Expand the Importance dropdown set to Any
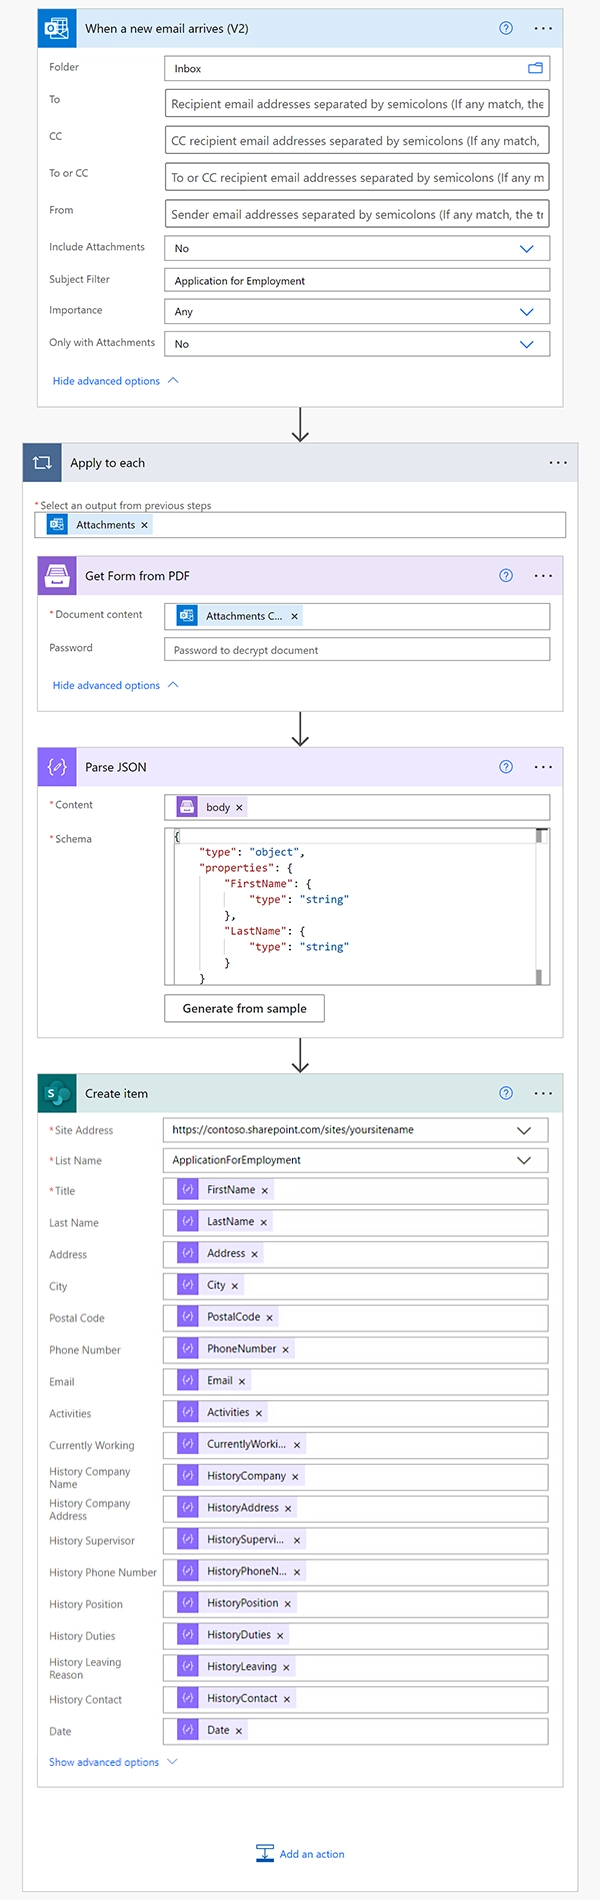 pyautogui.click(x=527, y=312)
